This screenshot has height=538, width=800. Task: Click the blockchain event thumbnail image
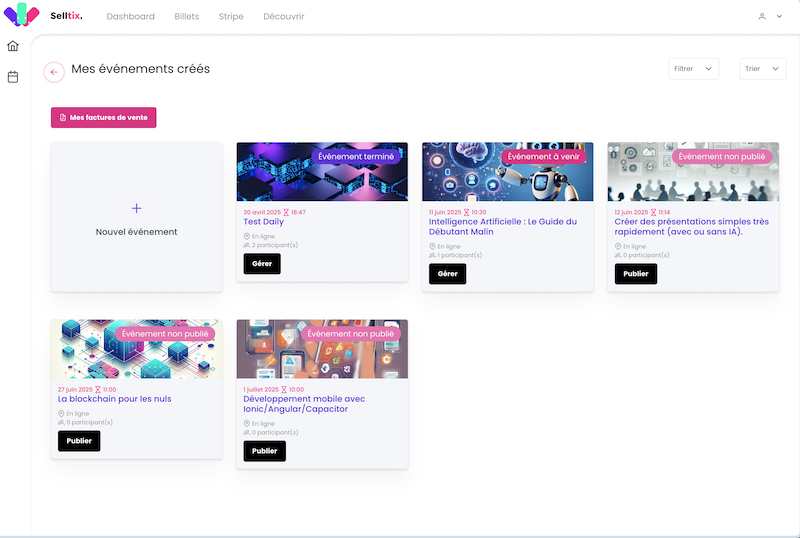point(136,349)
